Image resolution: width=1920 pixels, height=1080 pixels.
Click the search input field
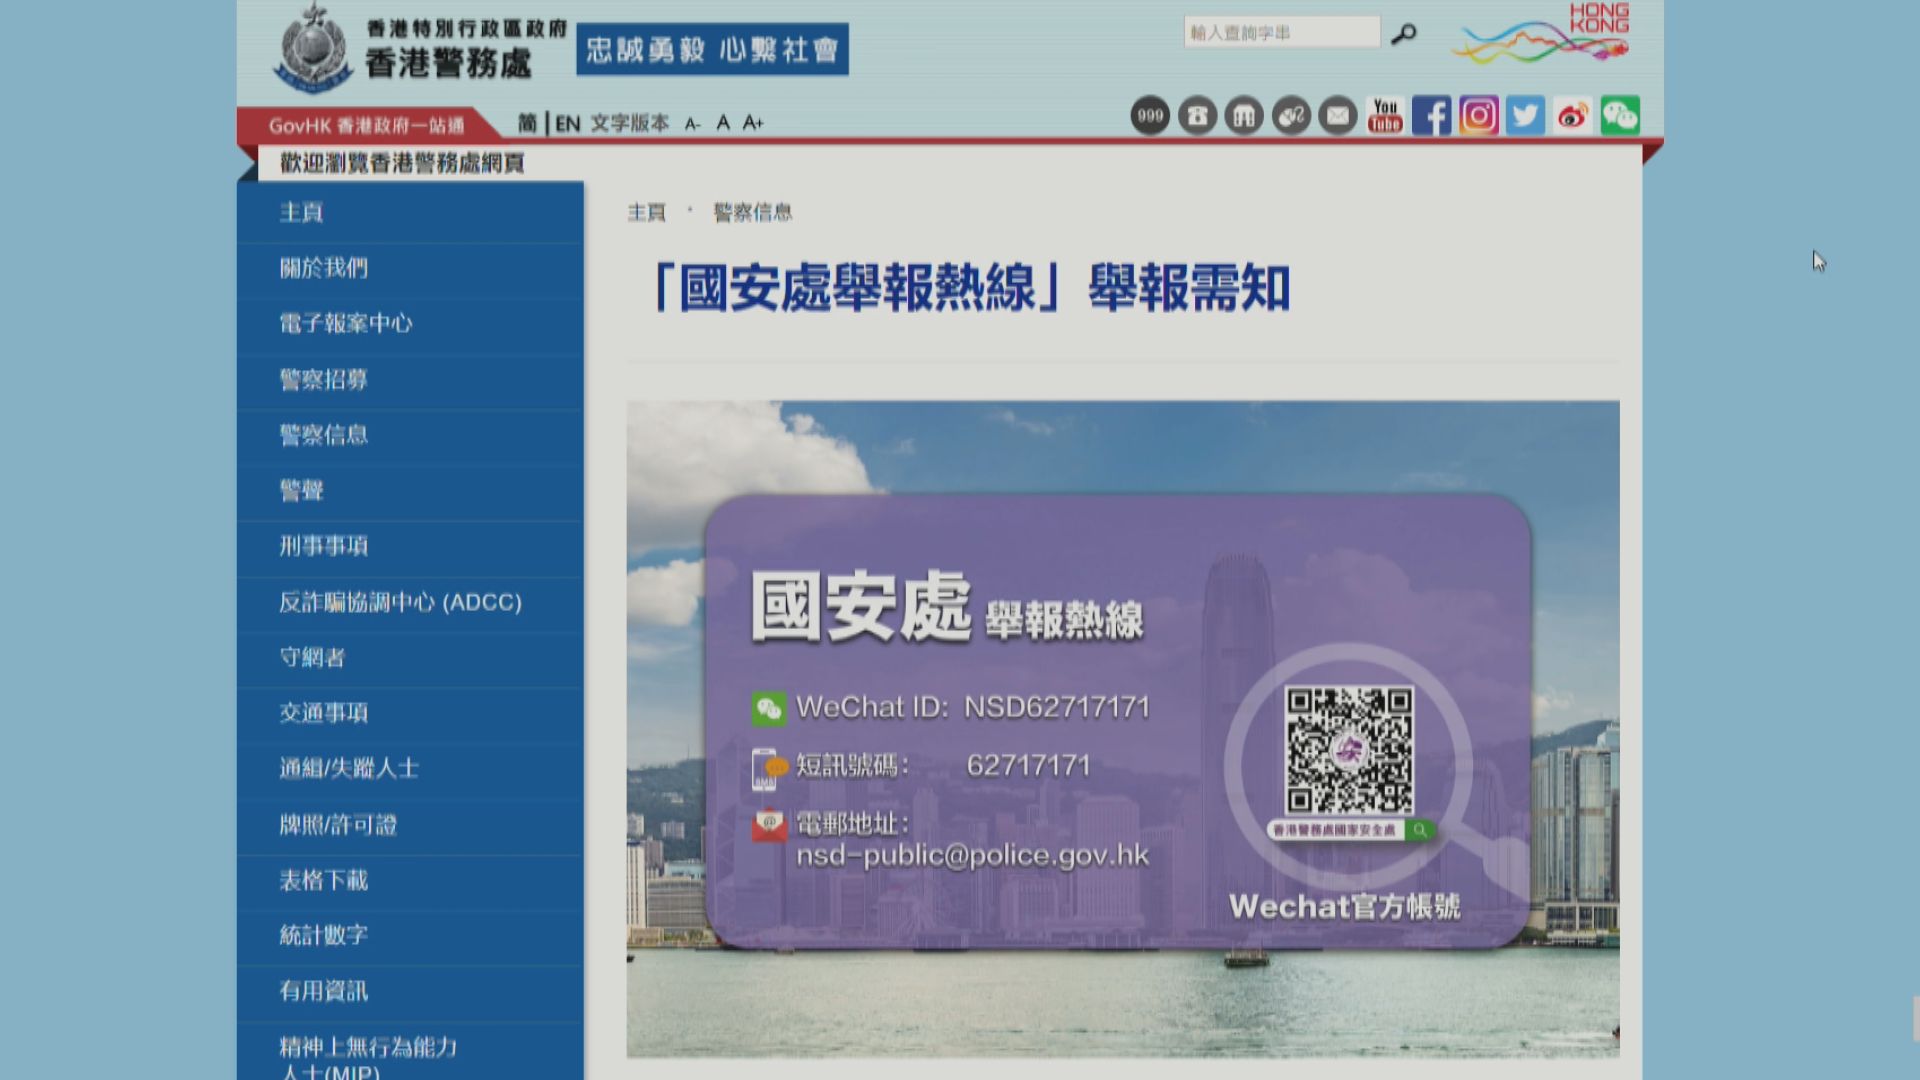coord(1280,32)
